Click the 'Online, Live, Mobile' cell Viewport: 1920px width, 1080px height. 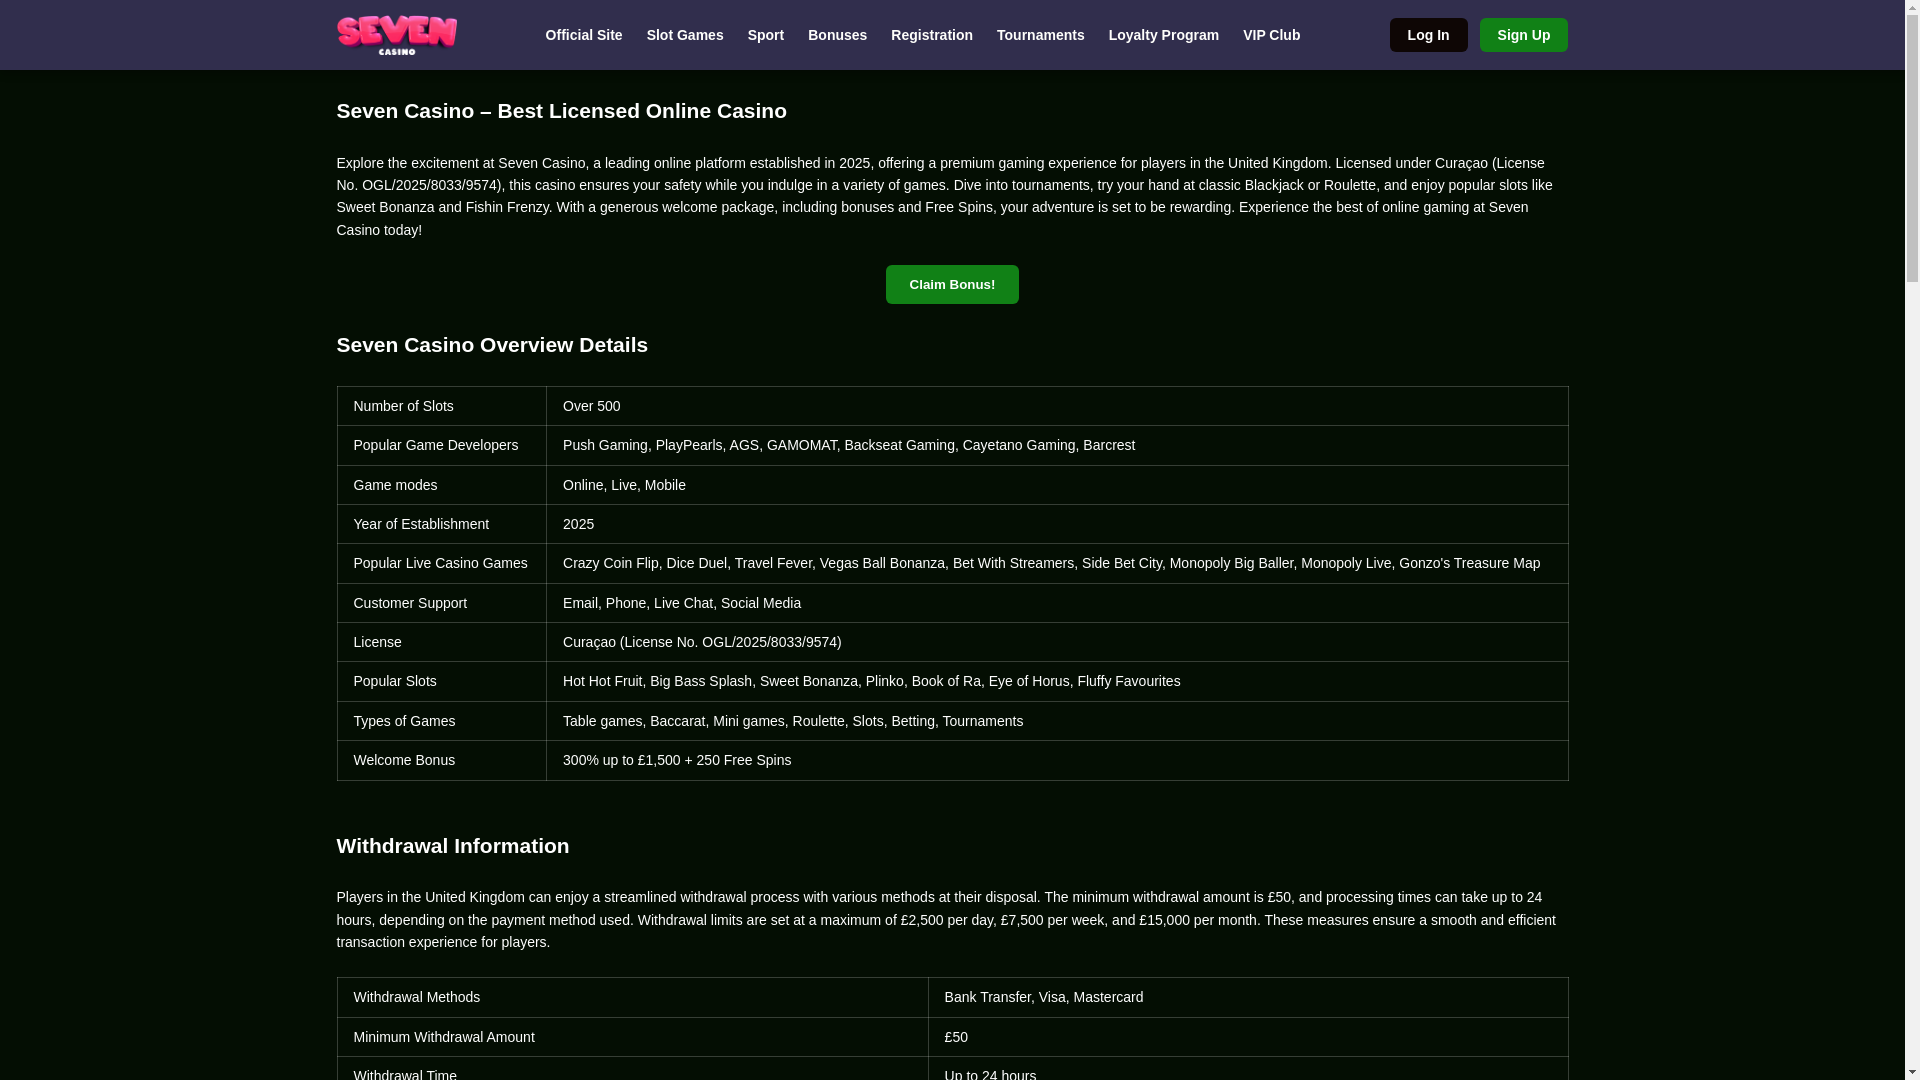1057,485
